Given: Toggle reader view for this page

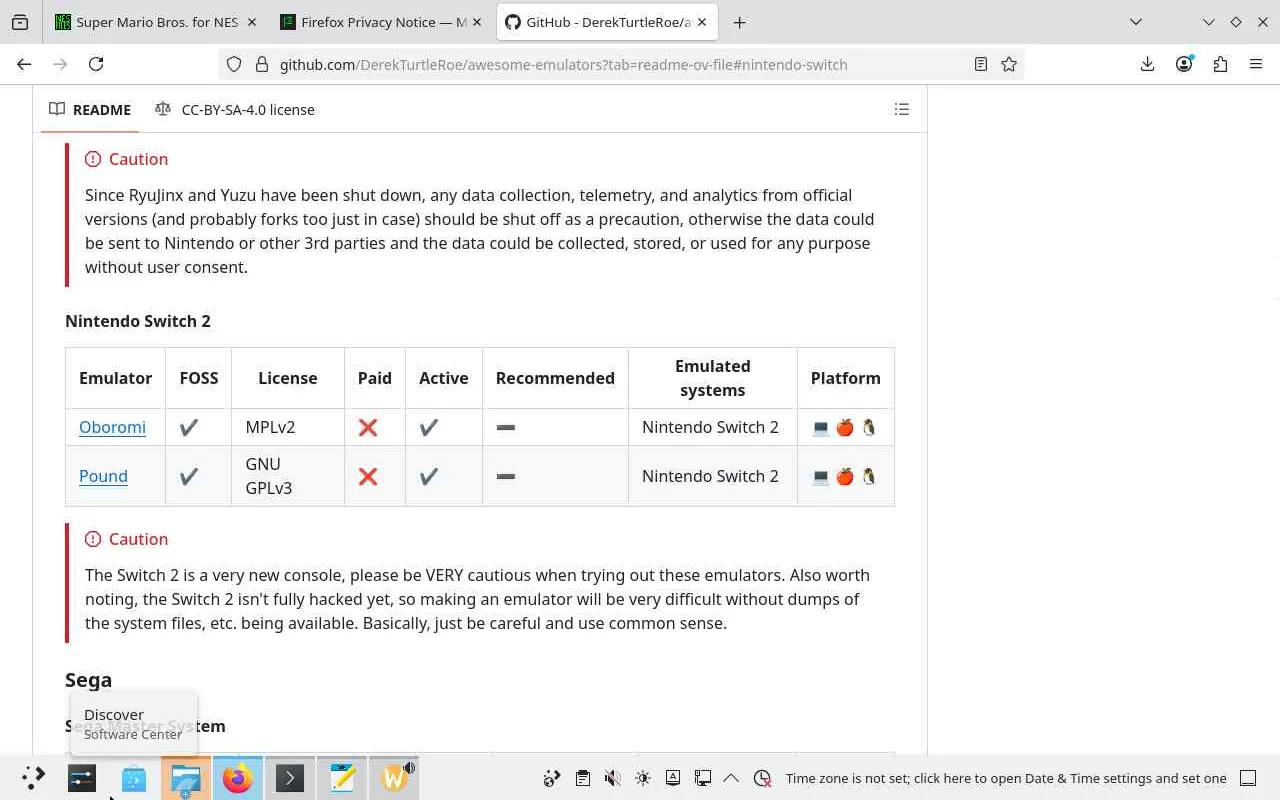Looking at the screenshot, I should pos(981,64).
